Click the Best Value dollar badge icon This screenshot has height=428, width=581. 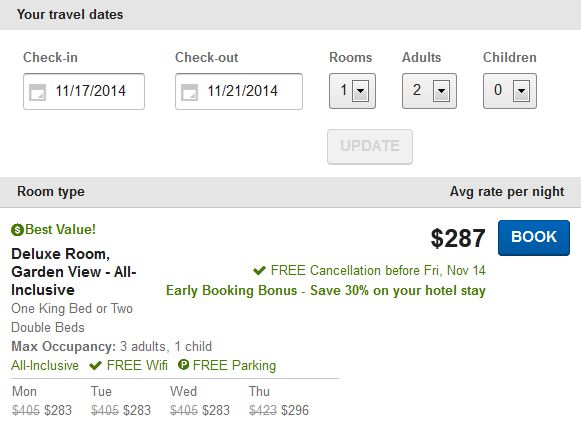pos(17,230)
